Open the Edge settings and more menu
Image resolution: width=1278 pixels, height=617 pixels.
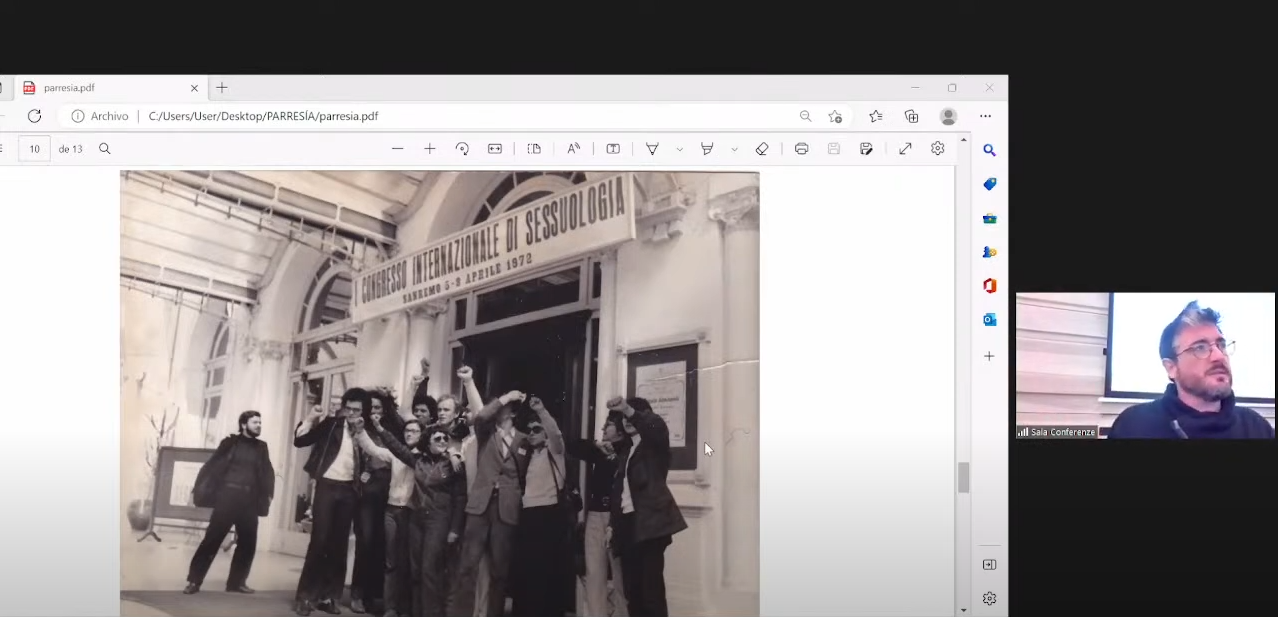click(x=985, y=116)
